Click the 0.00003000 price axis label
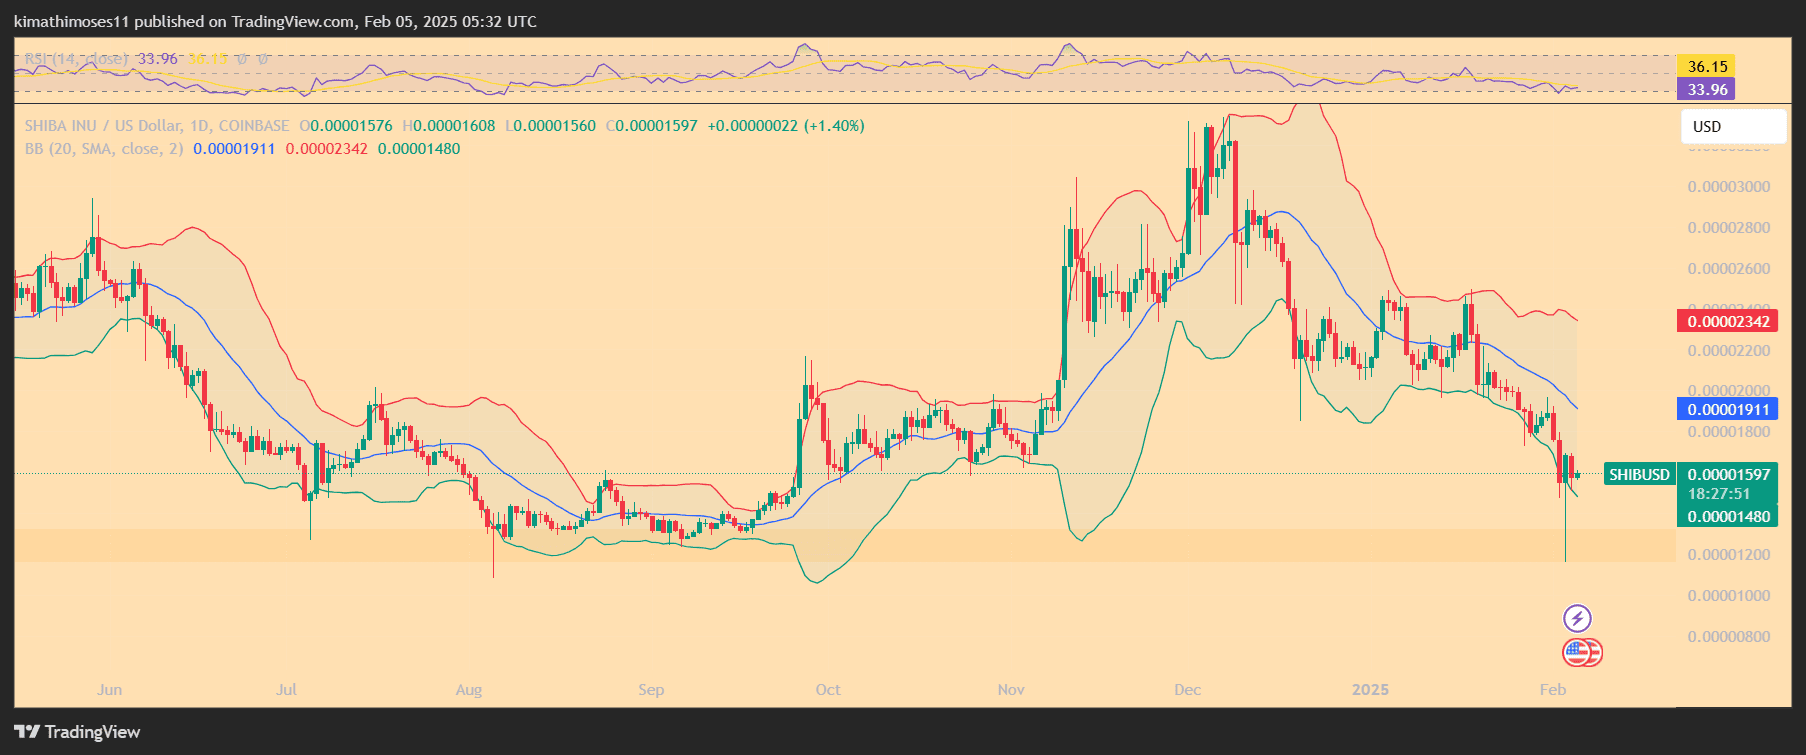The image size is (1806, 755). click(x=1729, y=187)
